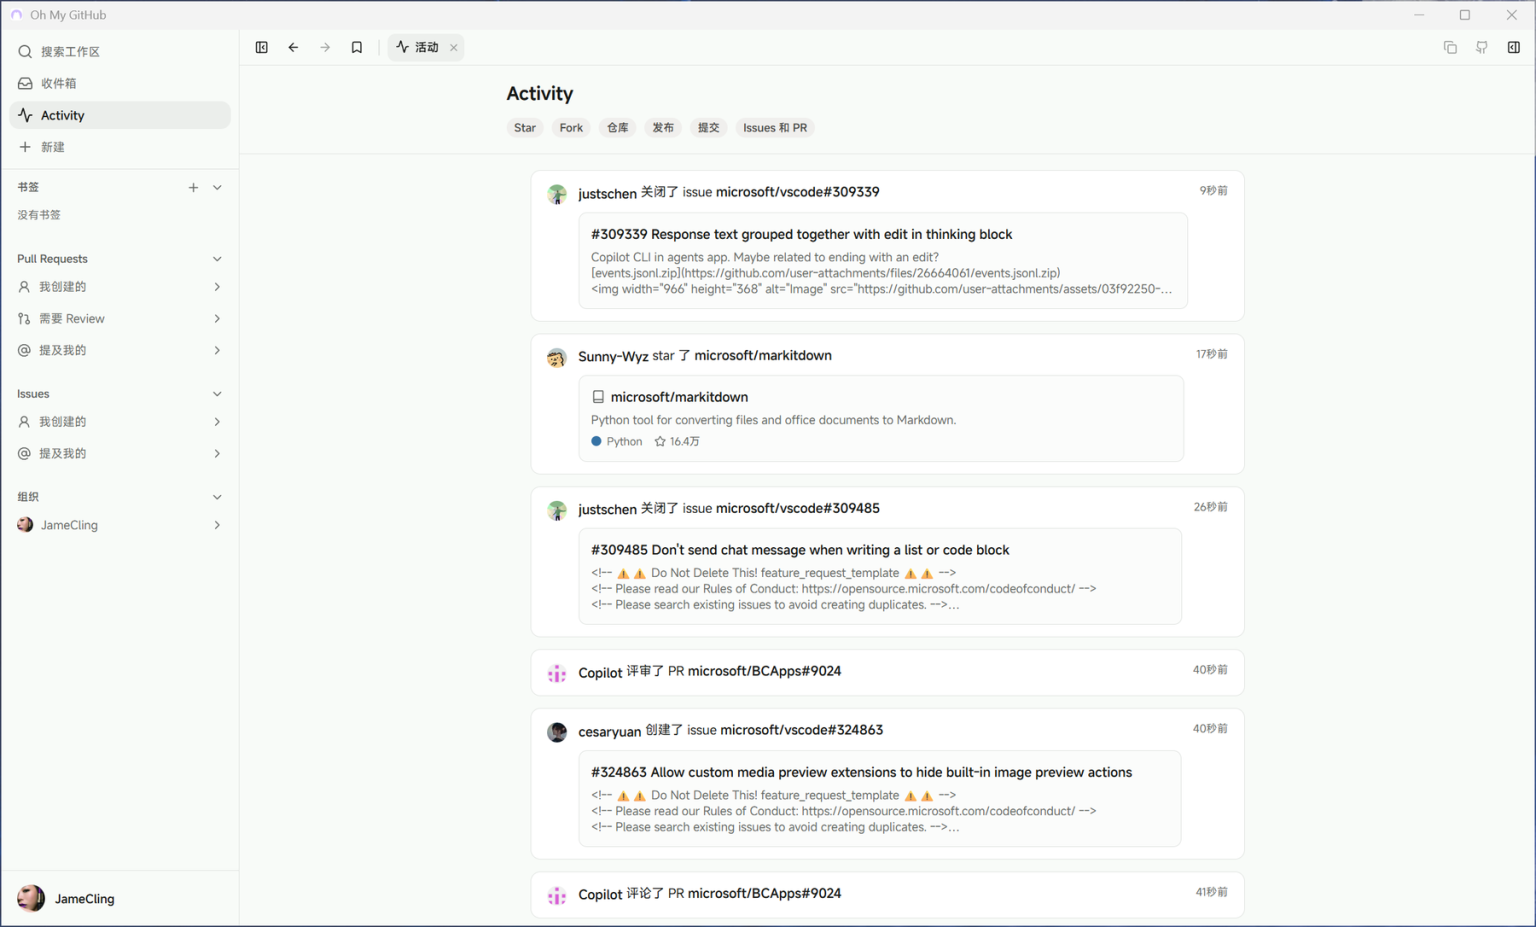Toggle the right side panel icon
Image resolution: width=1536 pixels, height=927 pixels.
point(1514,47)
